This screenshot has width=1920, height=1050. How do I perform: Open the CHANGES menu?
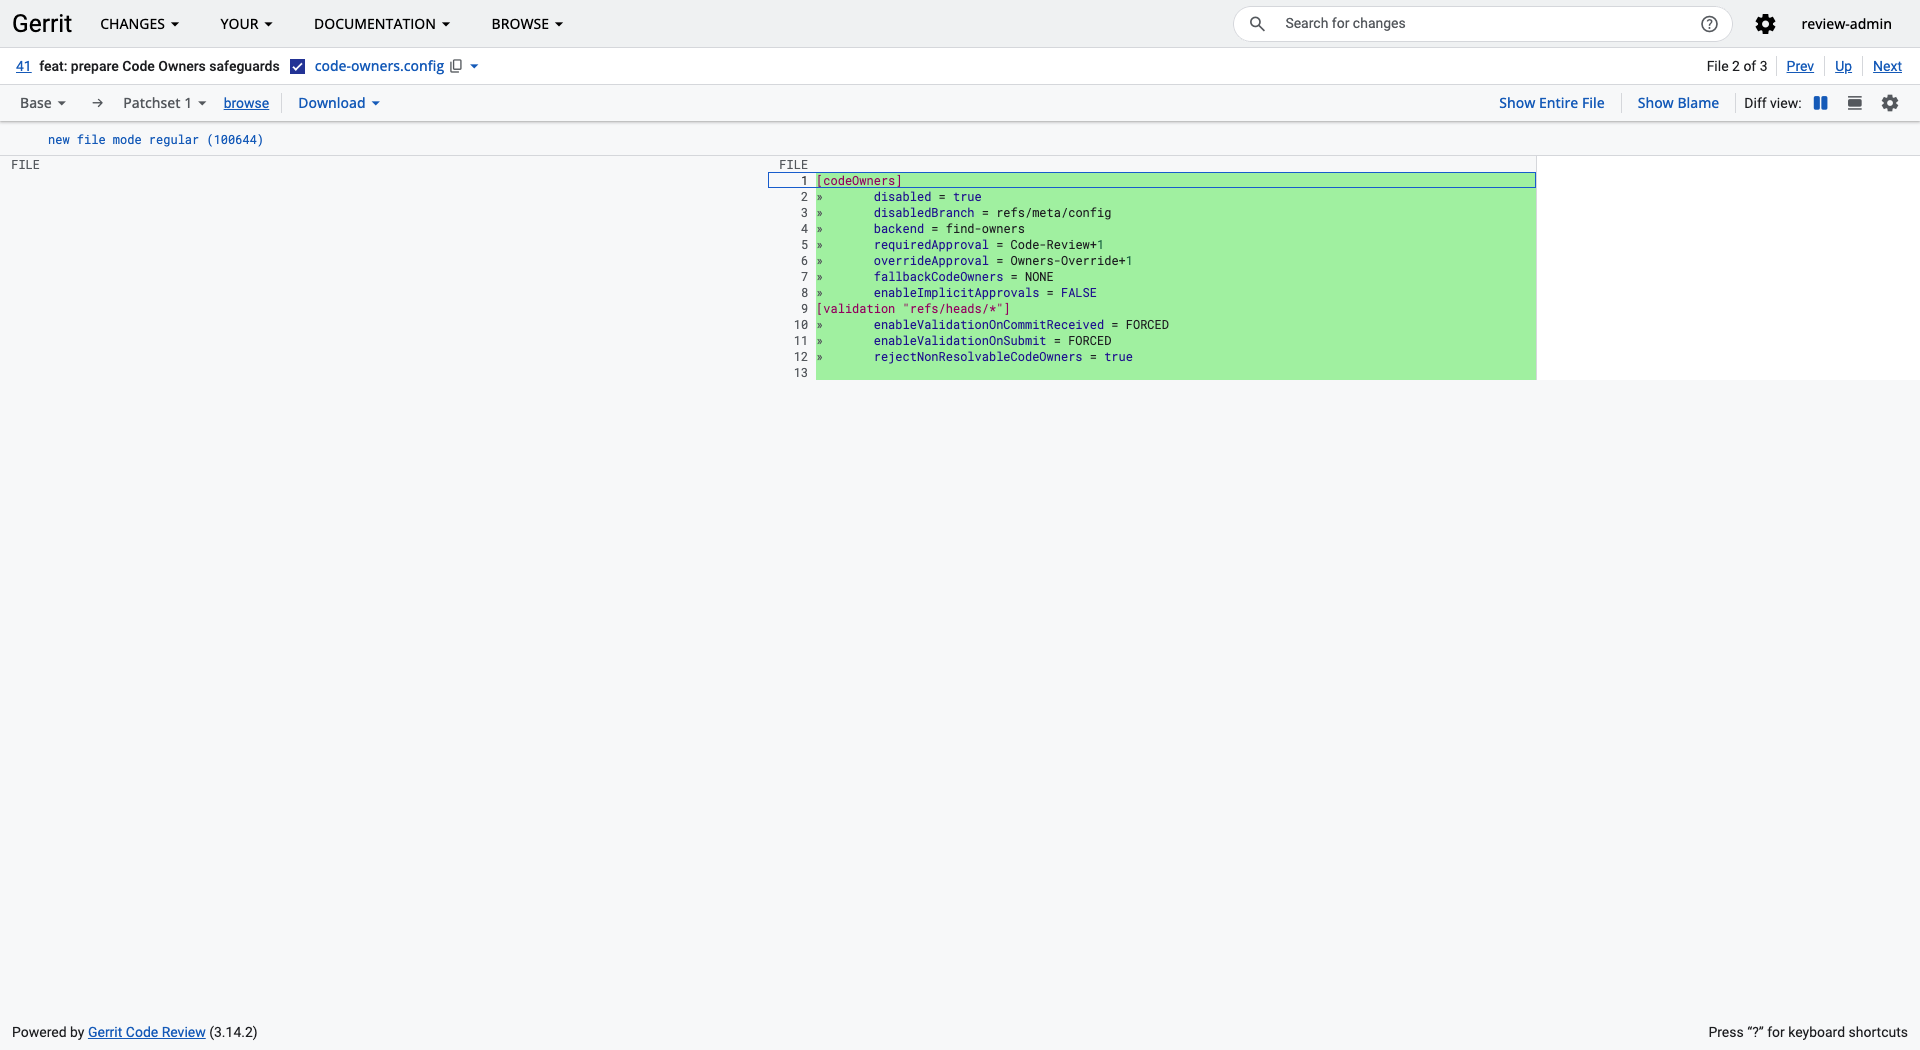[140, 24]
